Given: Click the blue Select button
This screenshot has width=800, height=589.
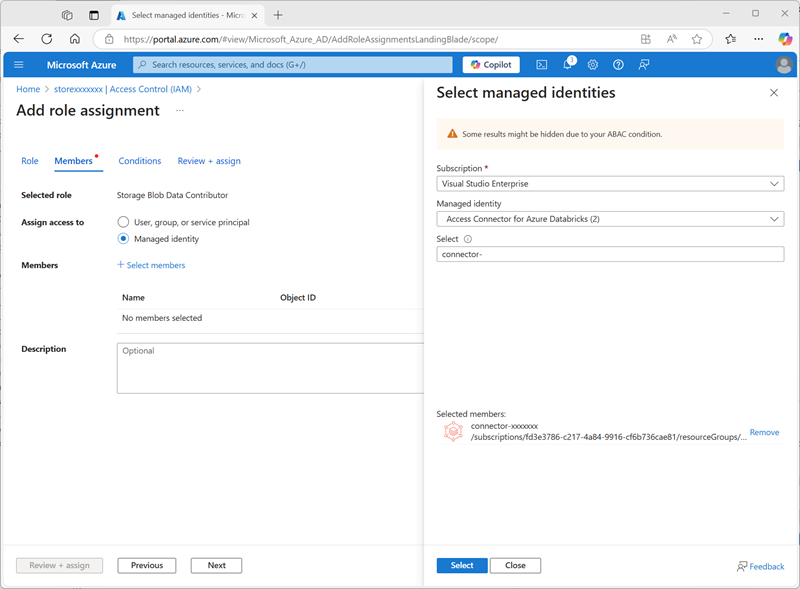Looking at the screenshot, I should pyautogui.click(x=462, y=565).
